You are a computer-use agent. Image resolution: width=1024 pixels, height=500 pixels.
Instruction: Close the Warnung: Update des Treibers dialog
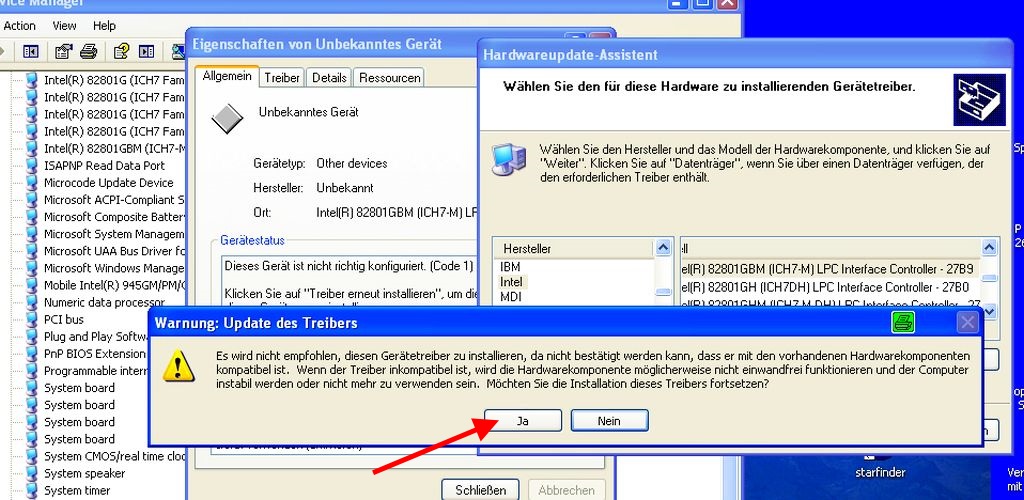[x=967, y=322]
